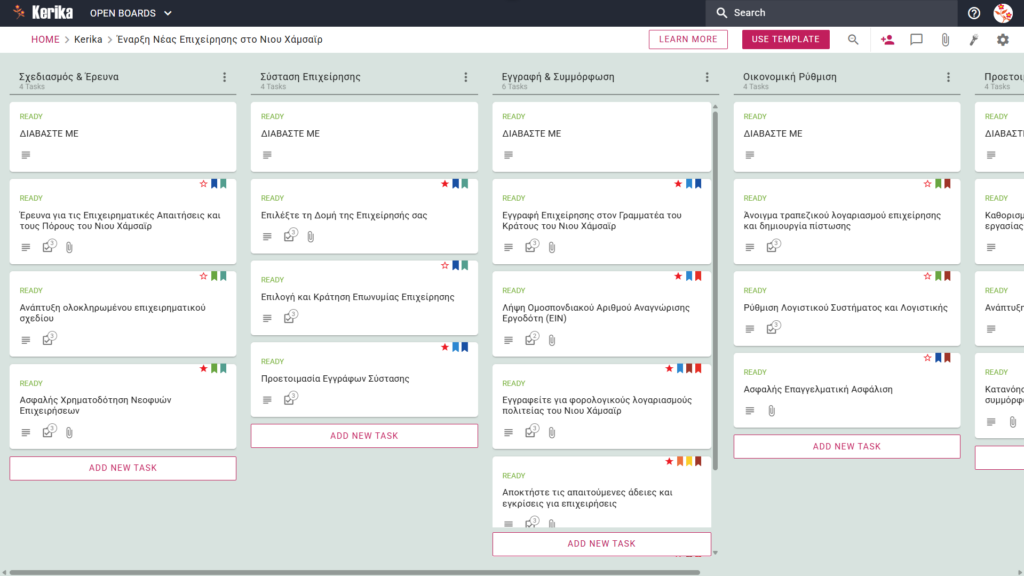Open the checklist icon on Προετοιμασία Εγγράφων Σύστασης card
Image resolution: width=1024 pixels, height=576 pixels.
click(290, 398)
